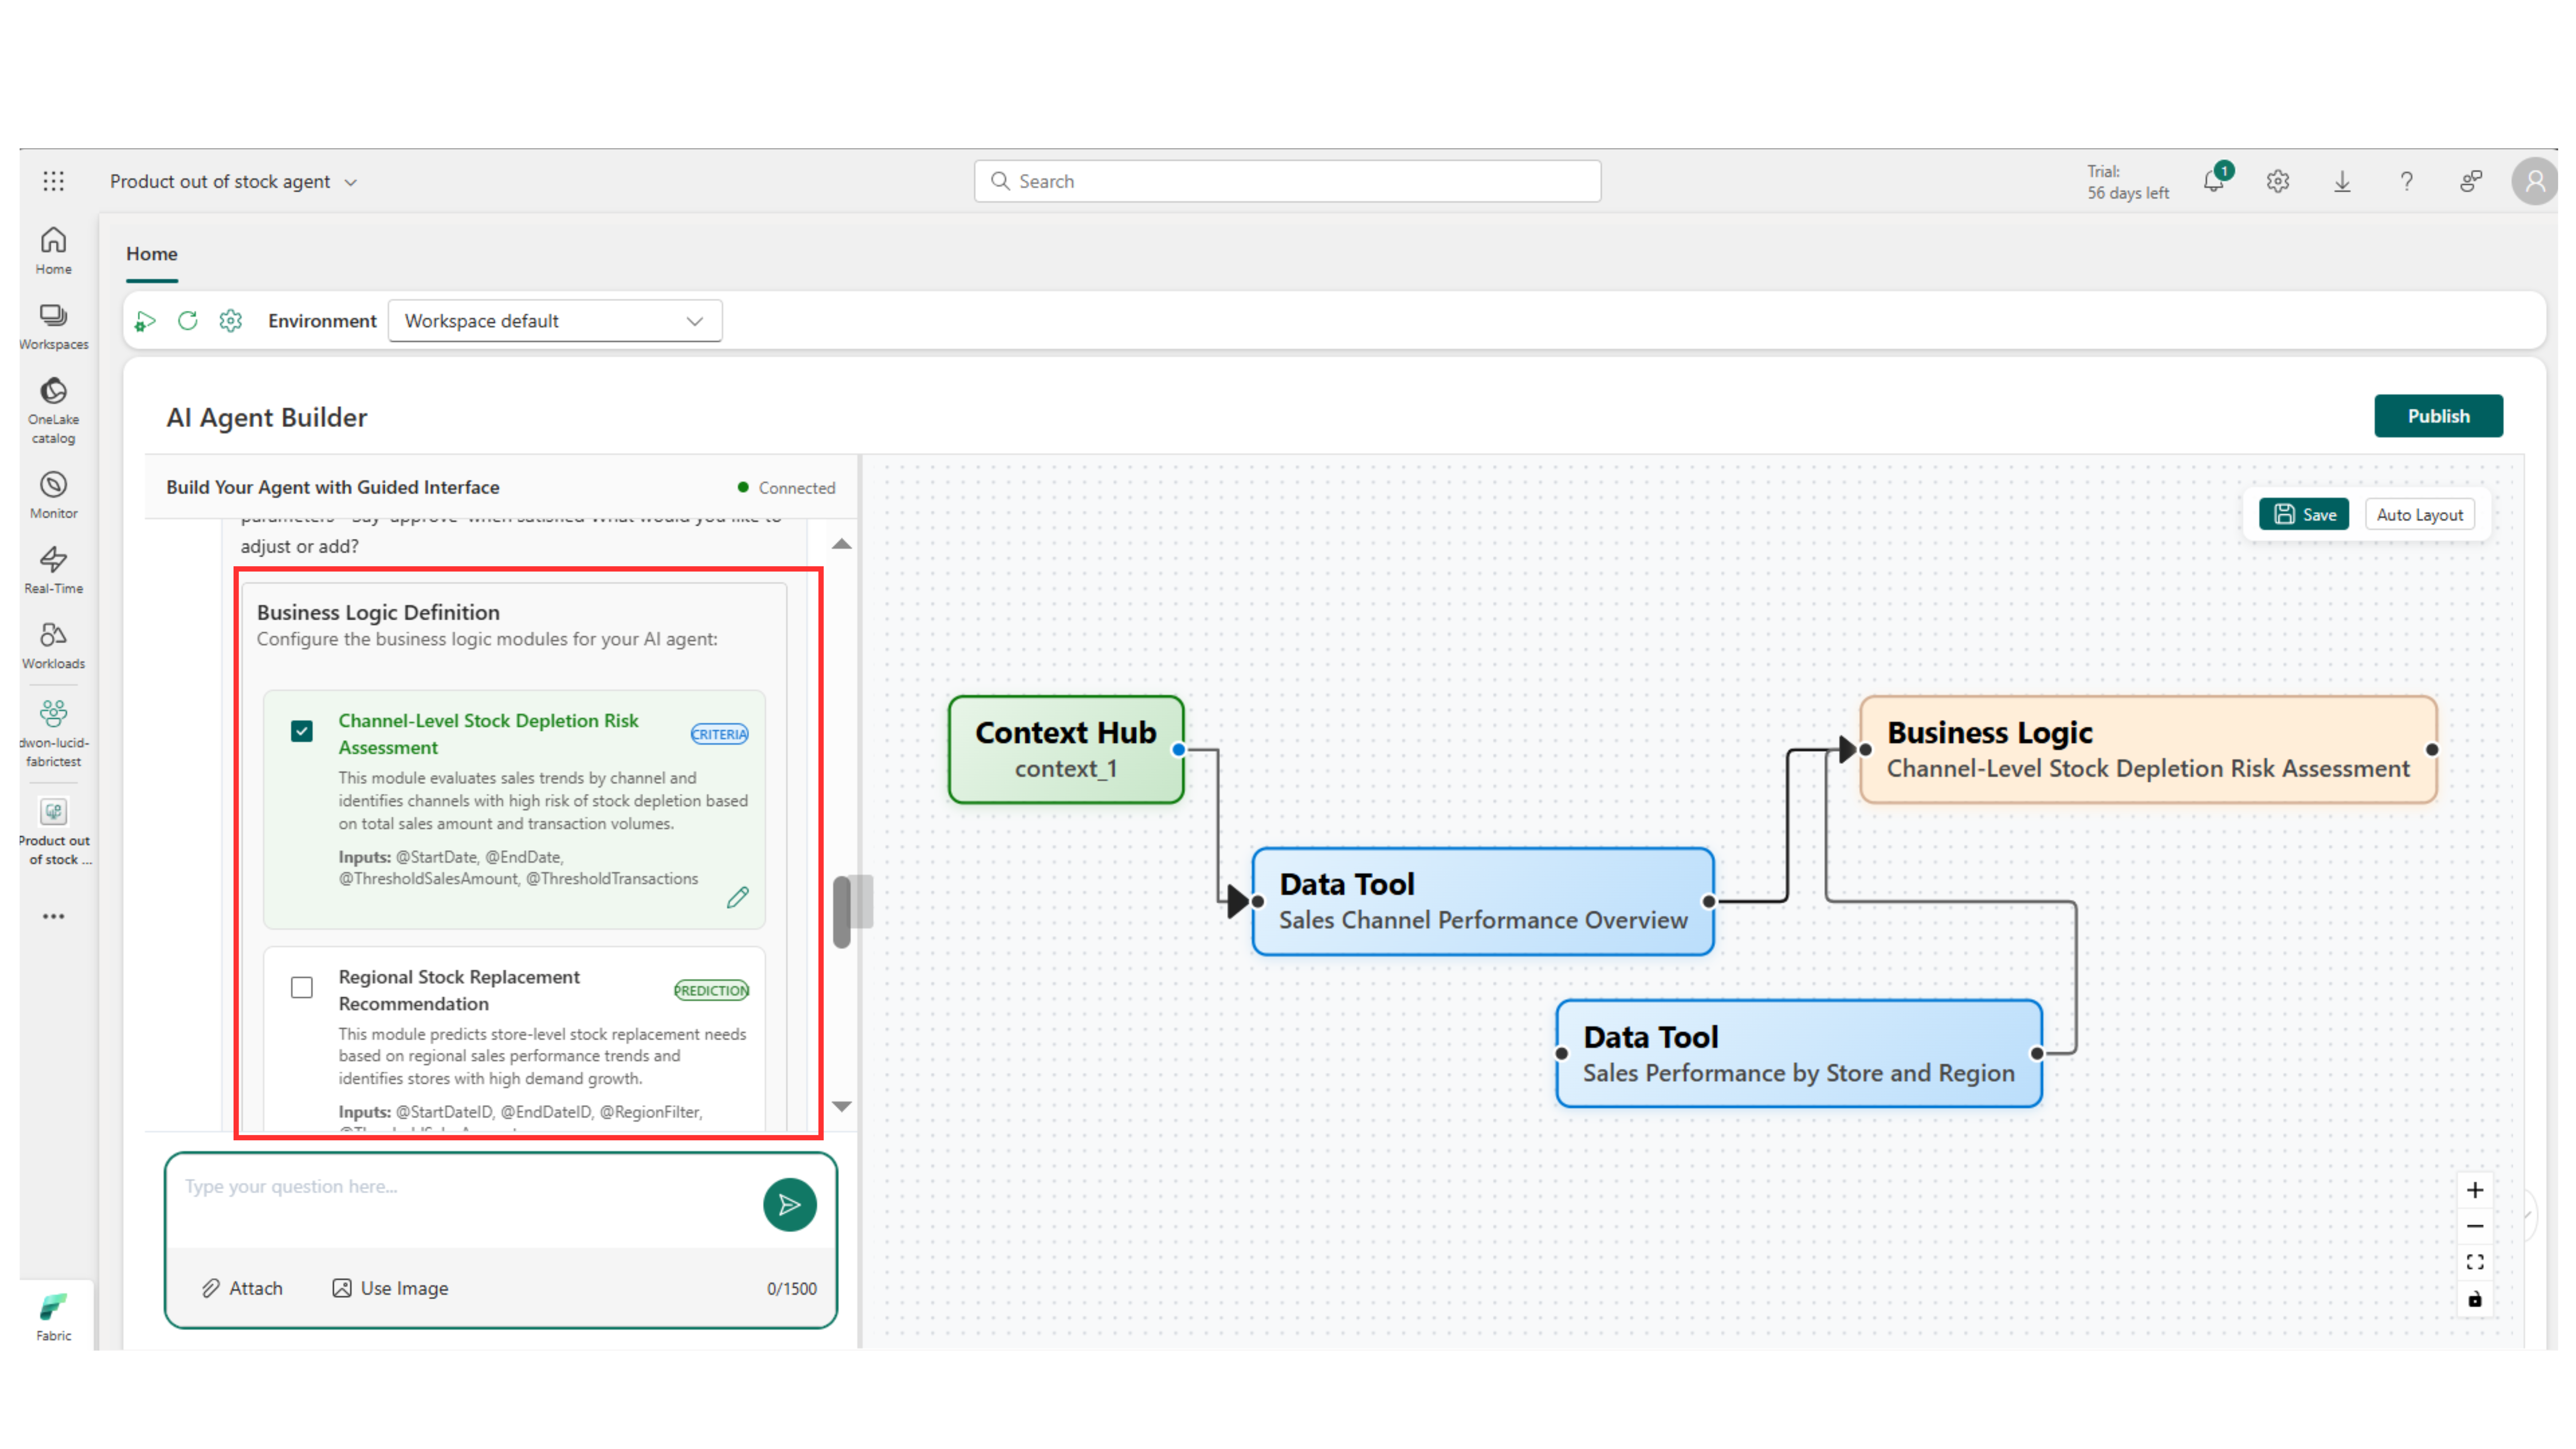Viewport: 2576px width, 1449px height.
Task: Click the fullscreen icon on the canvas
Action: point(2475,1261)
